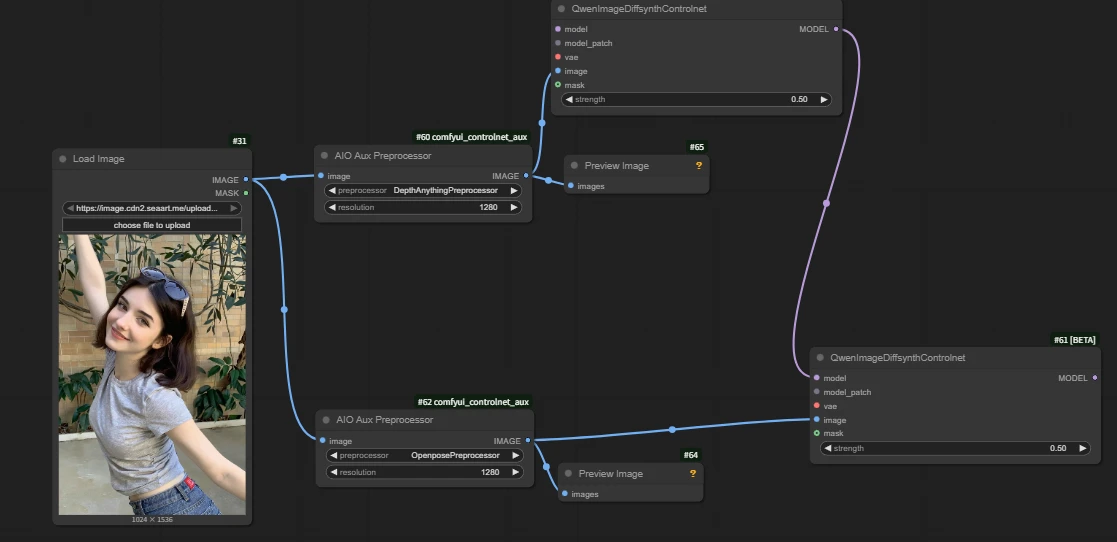
Task: Select next preprocessor with right arrow on node #60
Action: tap(514, 190)
